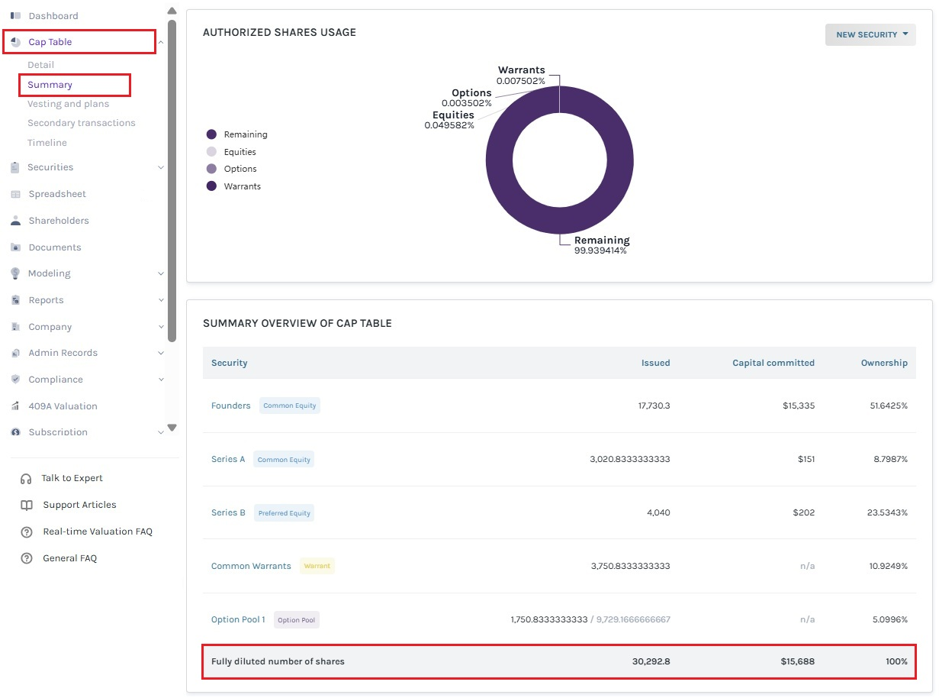Click the Documents folder icon

coord(16,247)
